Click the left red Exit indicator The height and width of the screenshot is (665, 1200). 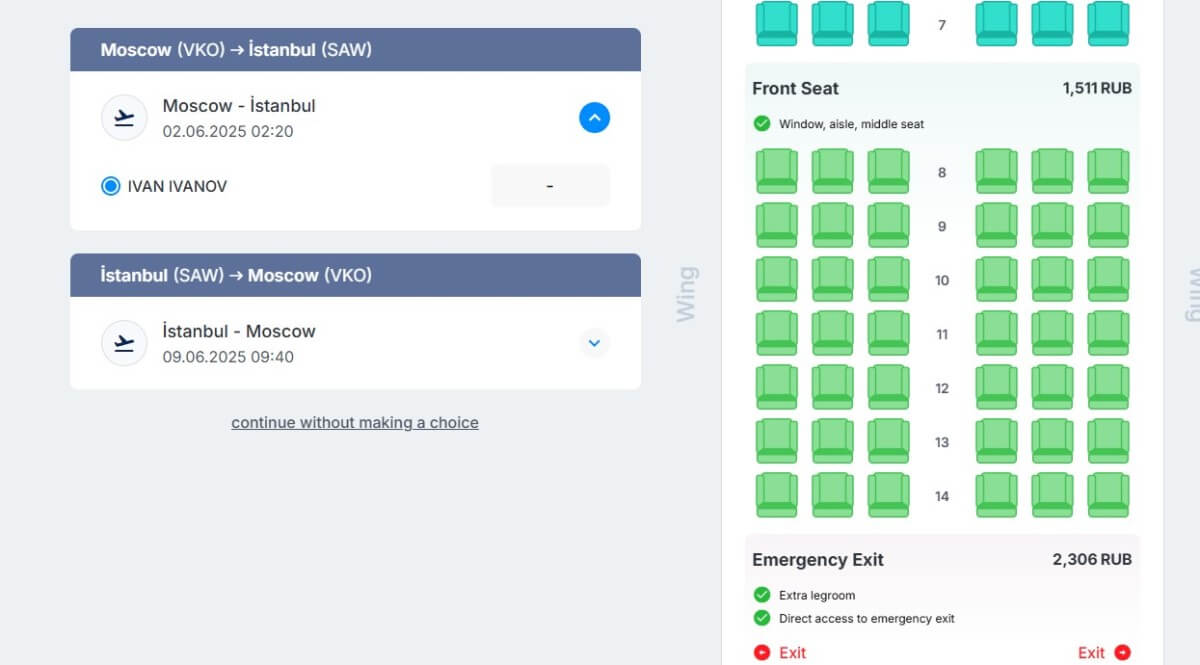(780, 652)
